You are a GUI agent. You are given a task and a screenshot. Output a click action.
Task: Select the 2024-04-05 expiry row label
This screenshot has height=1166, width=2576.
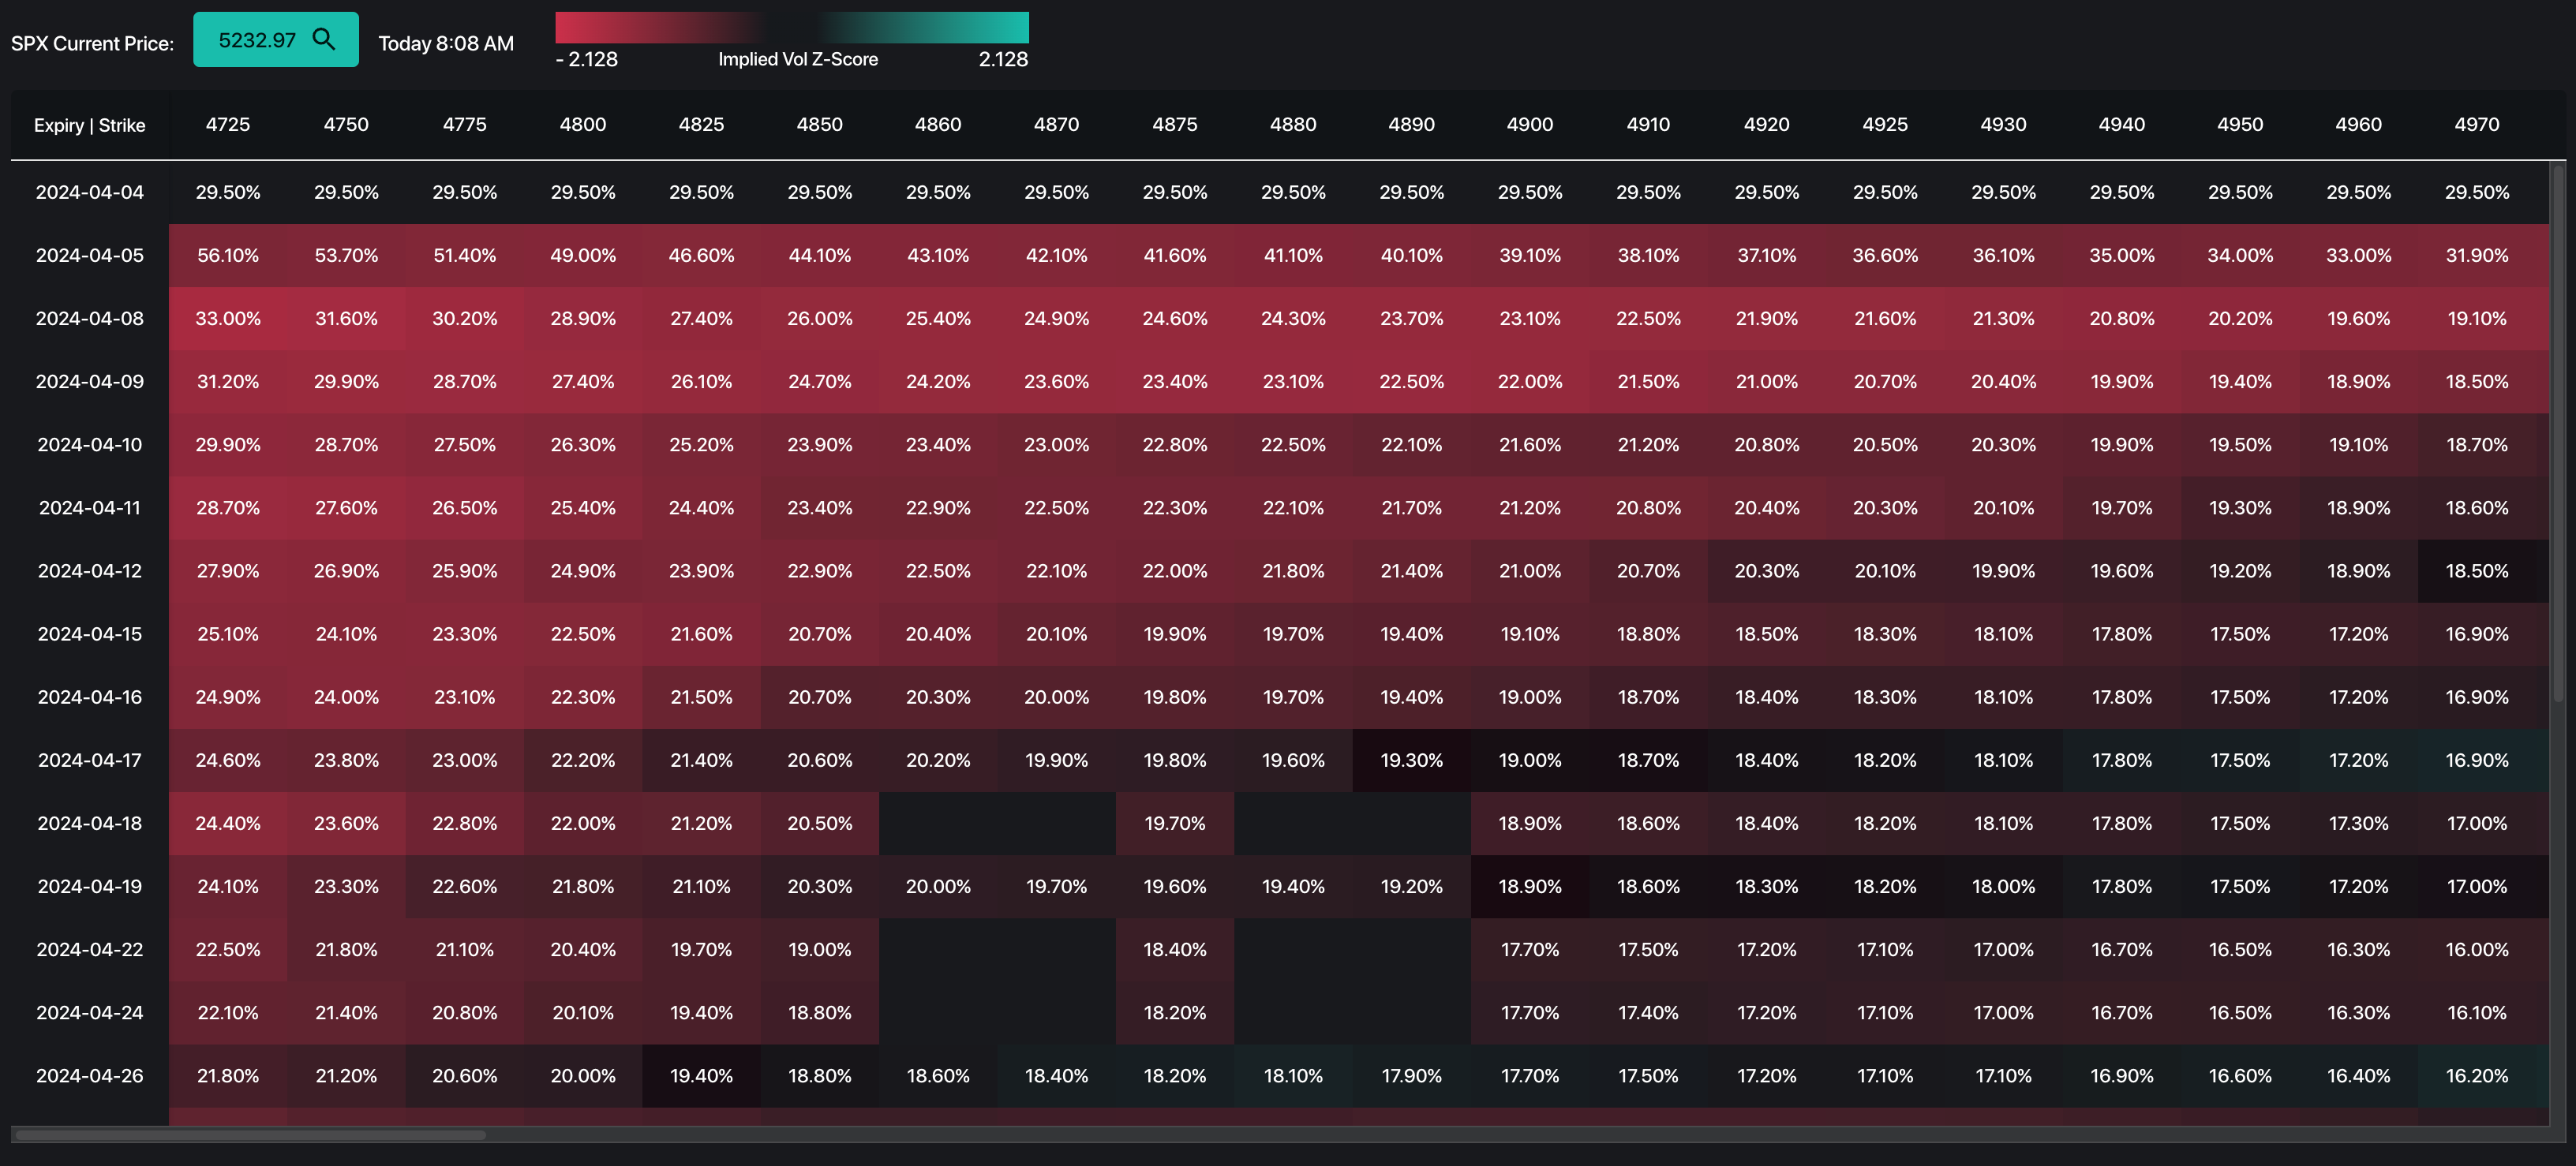89,255
